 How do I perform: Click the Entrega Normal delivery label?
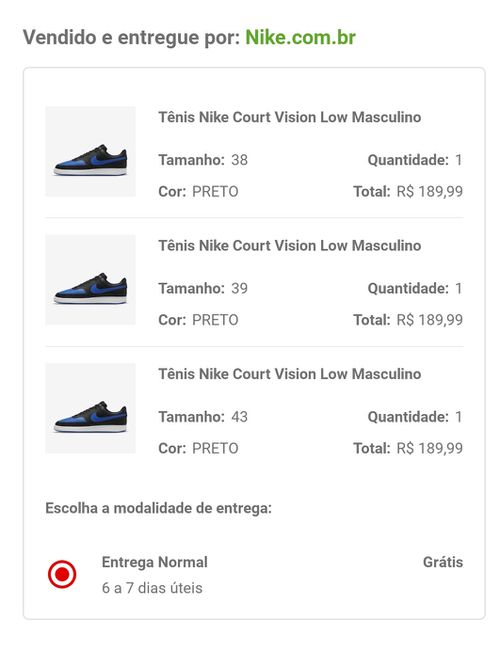coord(155,562)
